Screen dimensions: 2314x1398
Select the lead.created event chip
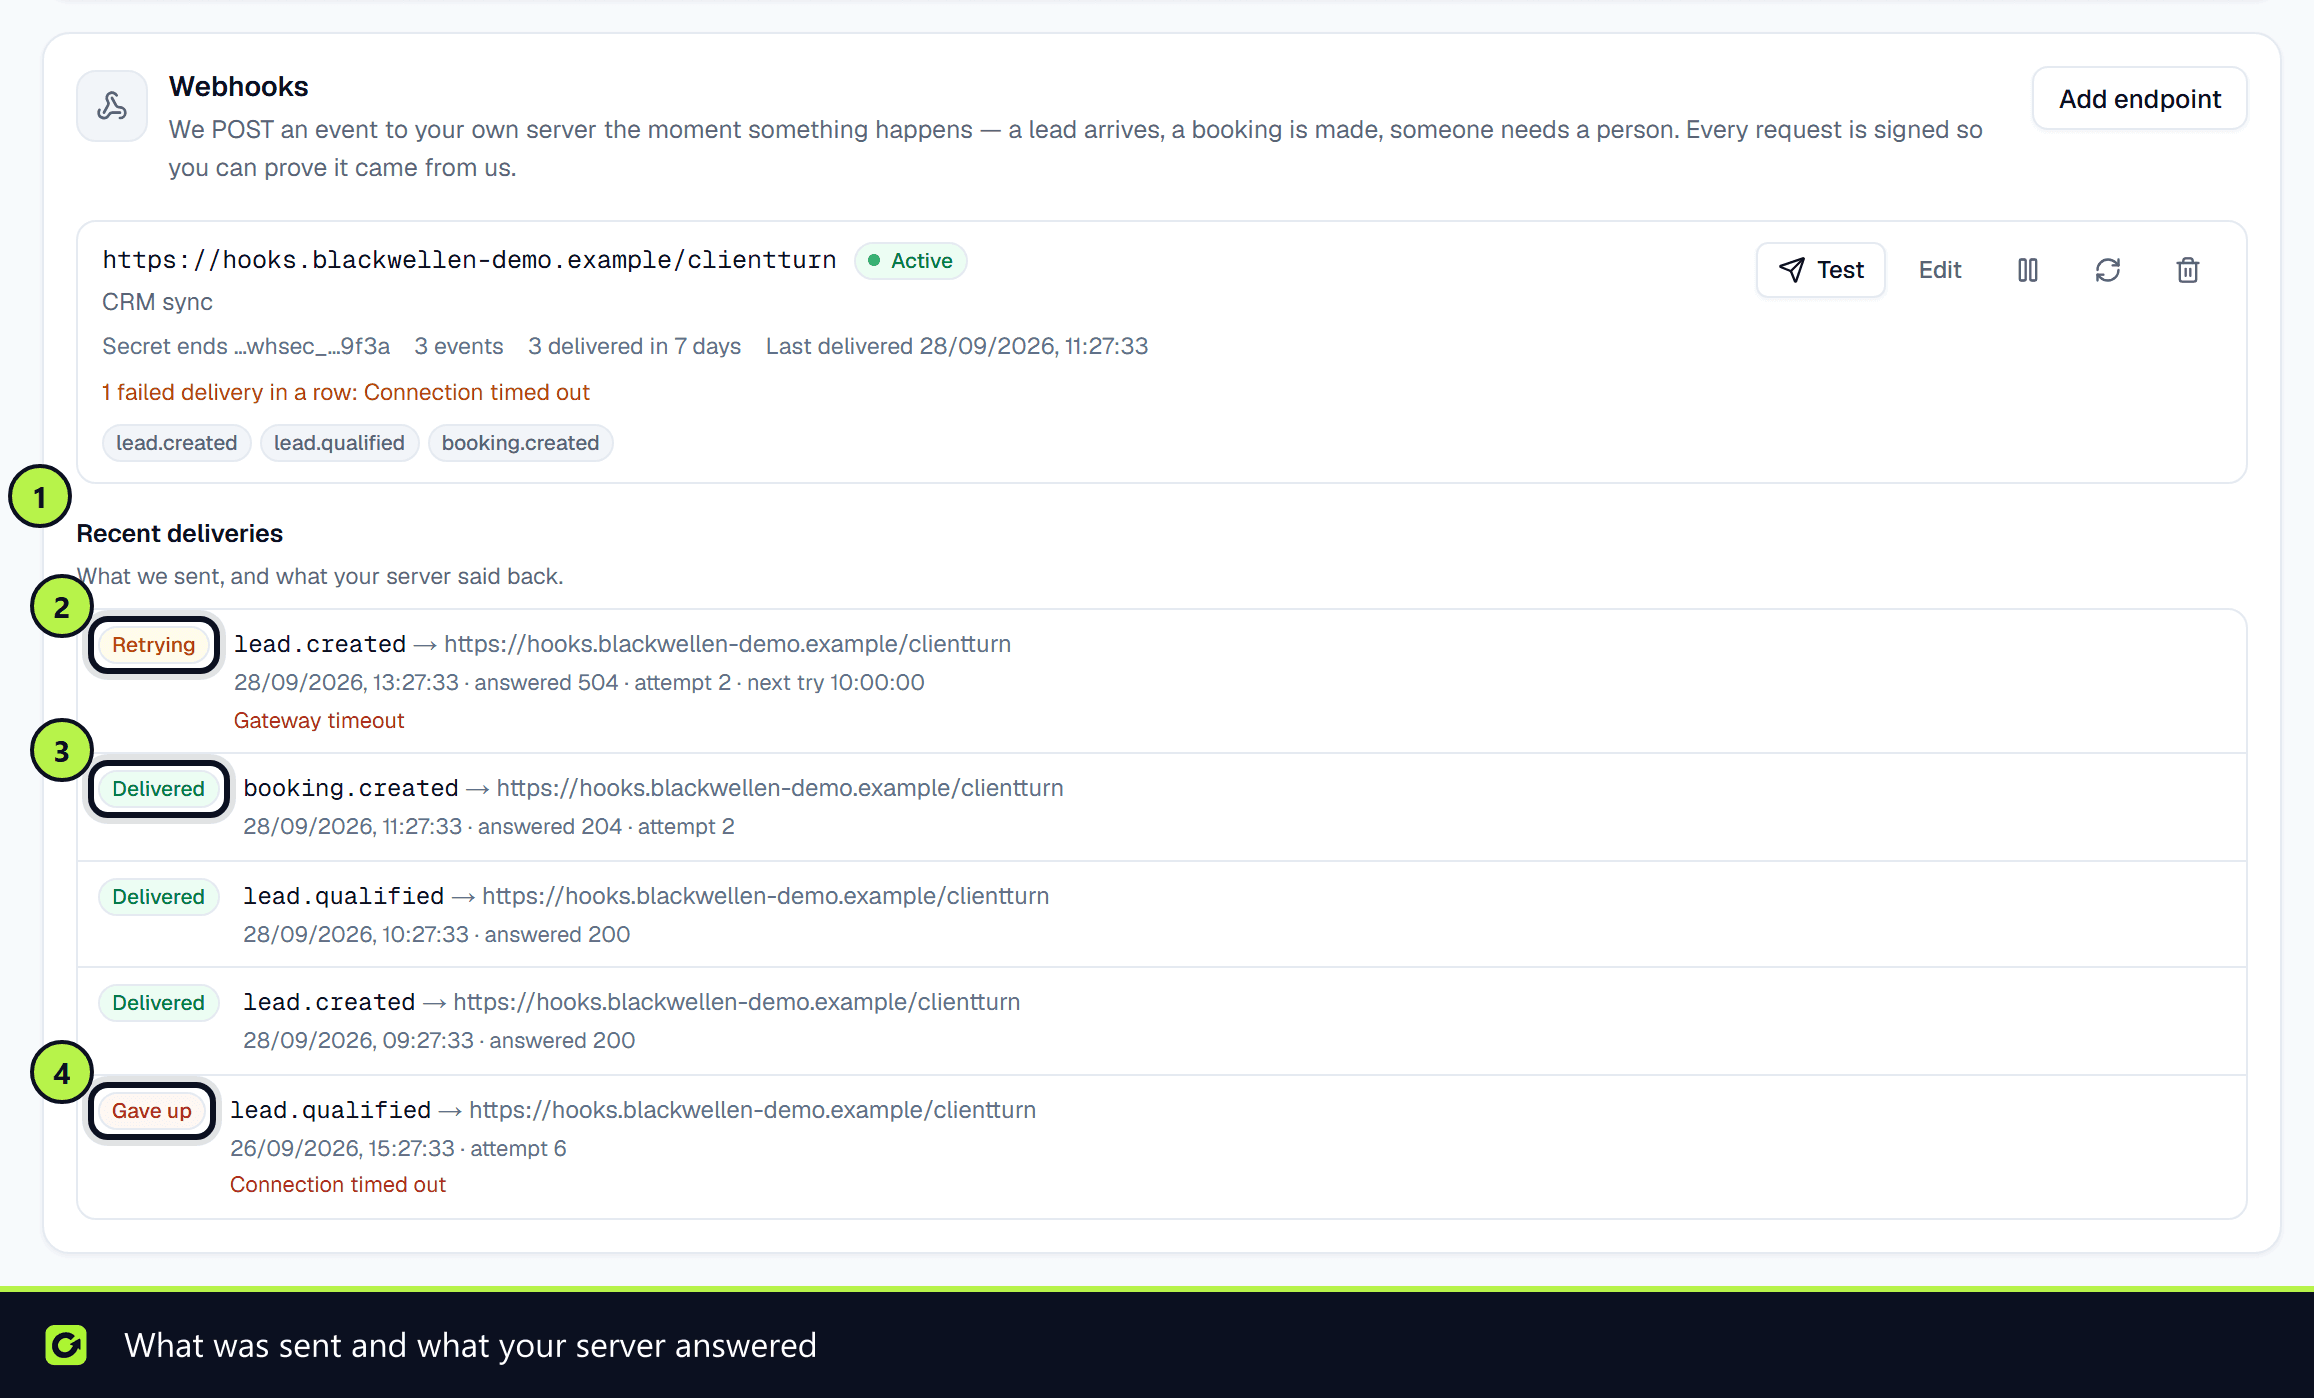coord(177,443)
